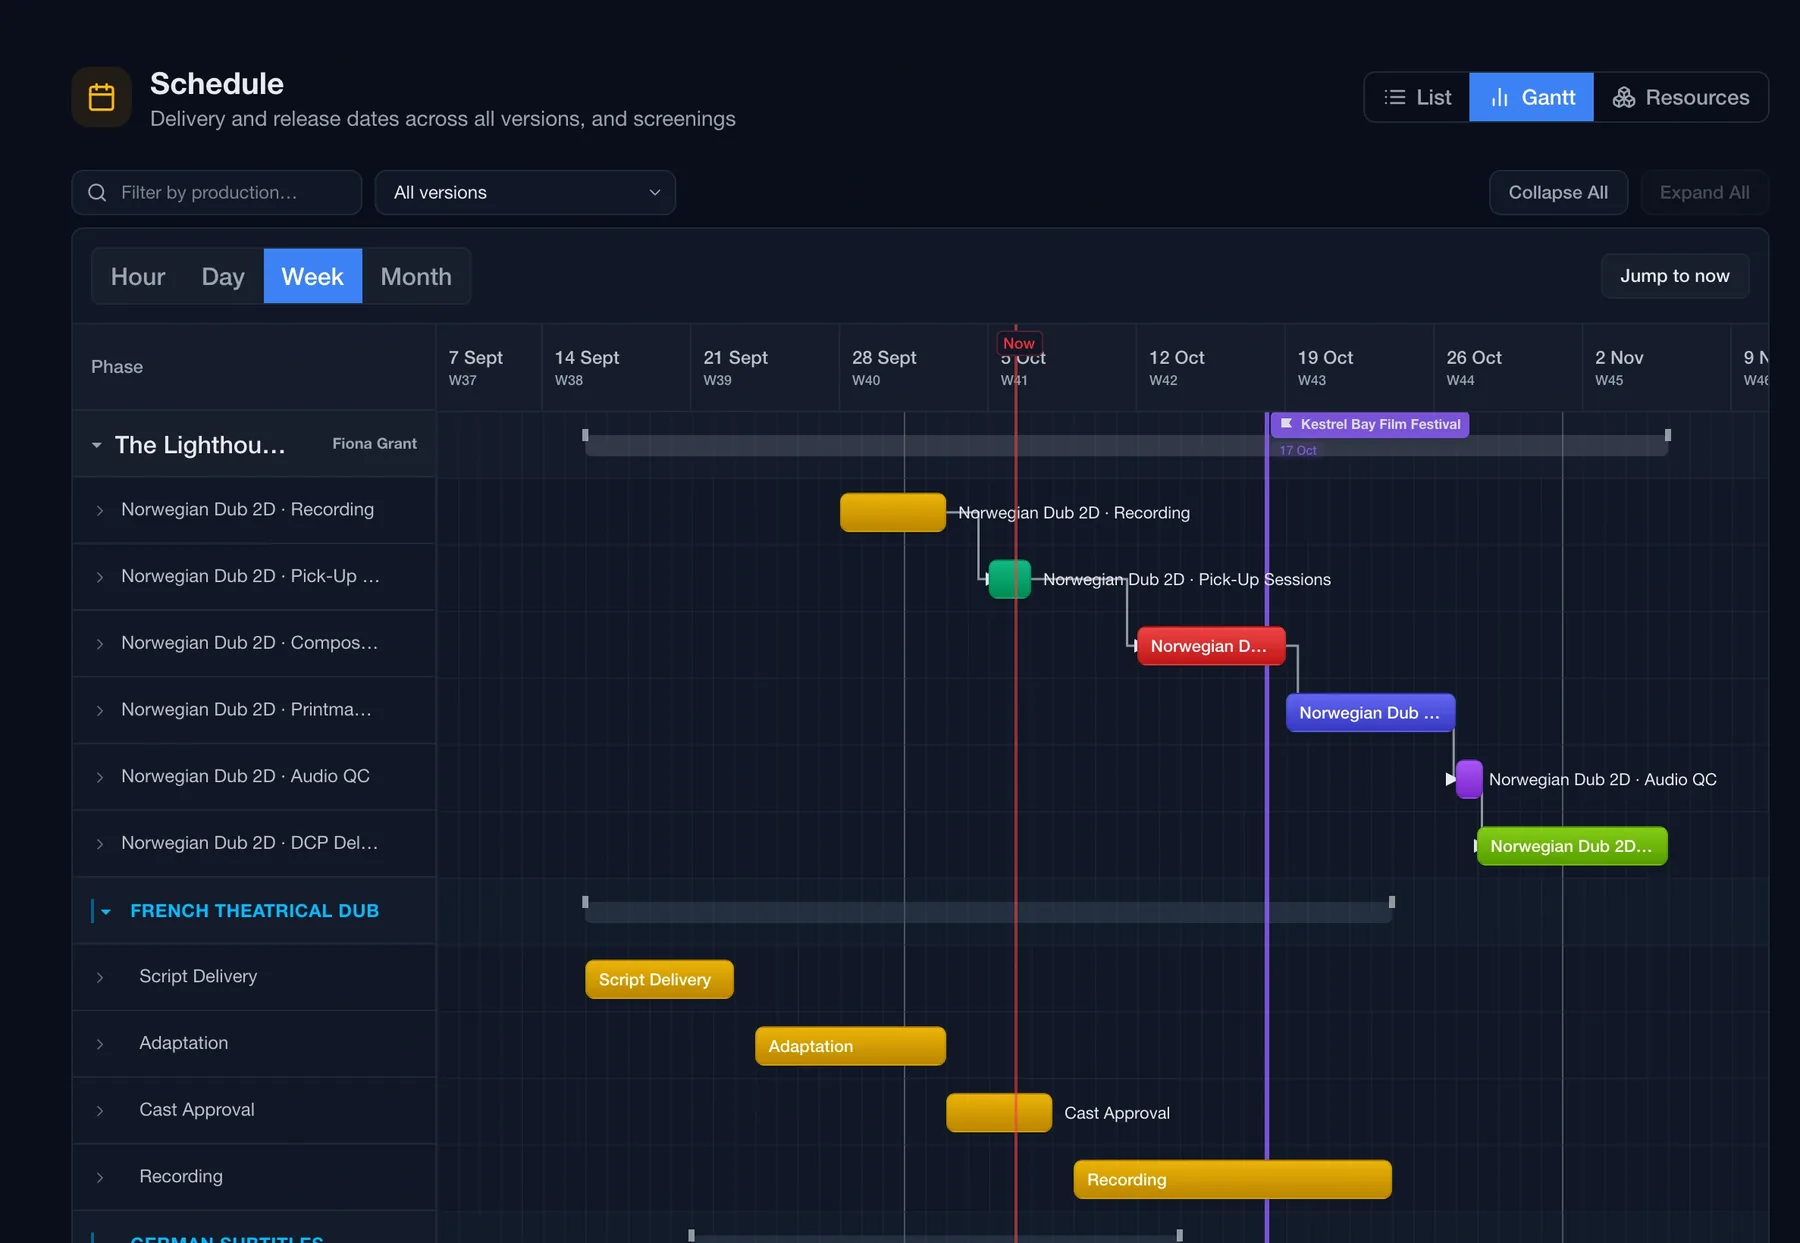Switch to Gantt view
The height and width of the screenshot is (1243, 1800).
[x=1531, y=97]
